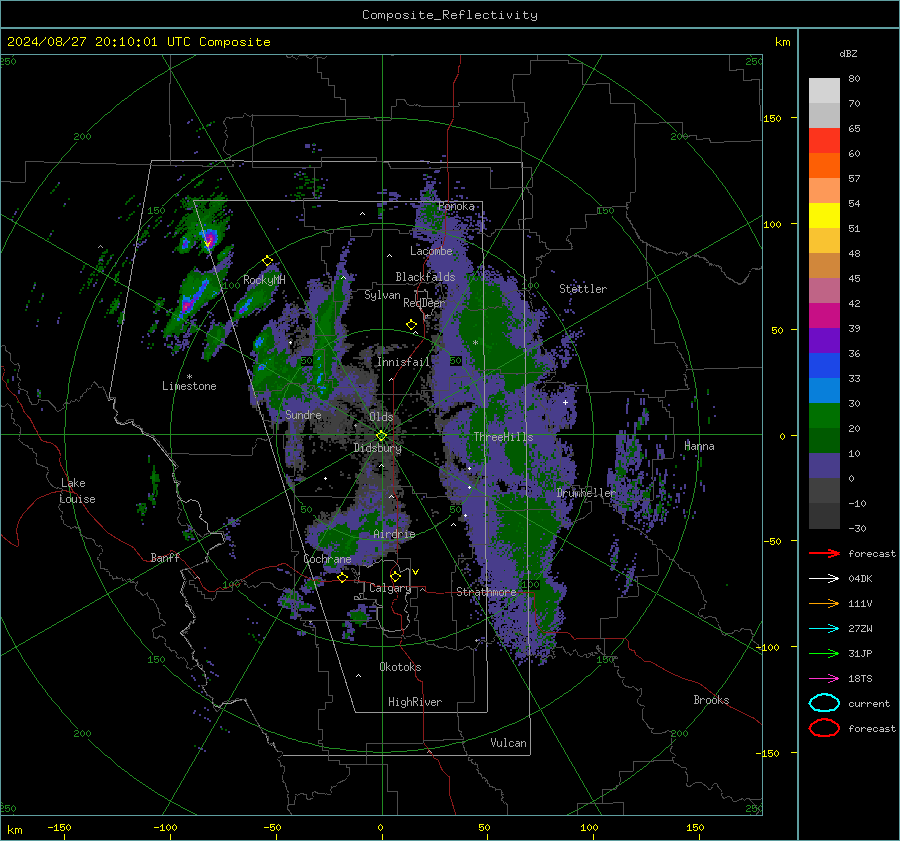Screen dimensions: 900x841
Task: Click the 18TS legend label
Action: [860, 679]
